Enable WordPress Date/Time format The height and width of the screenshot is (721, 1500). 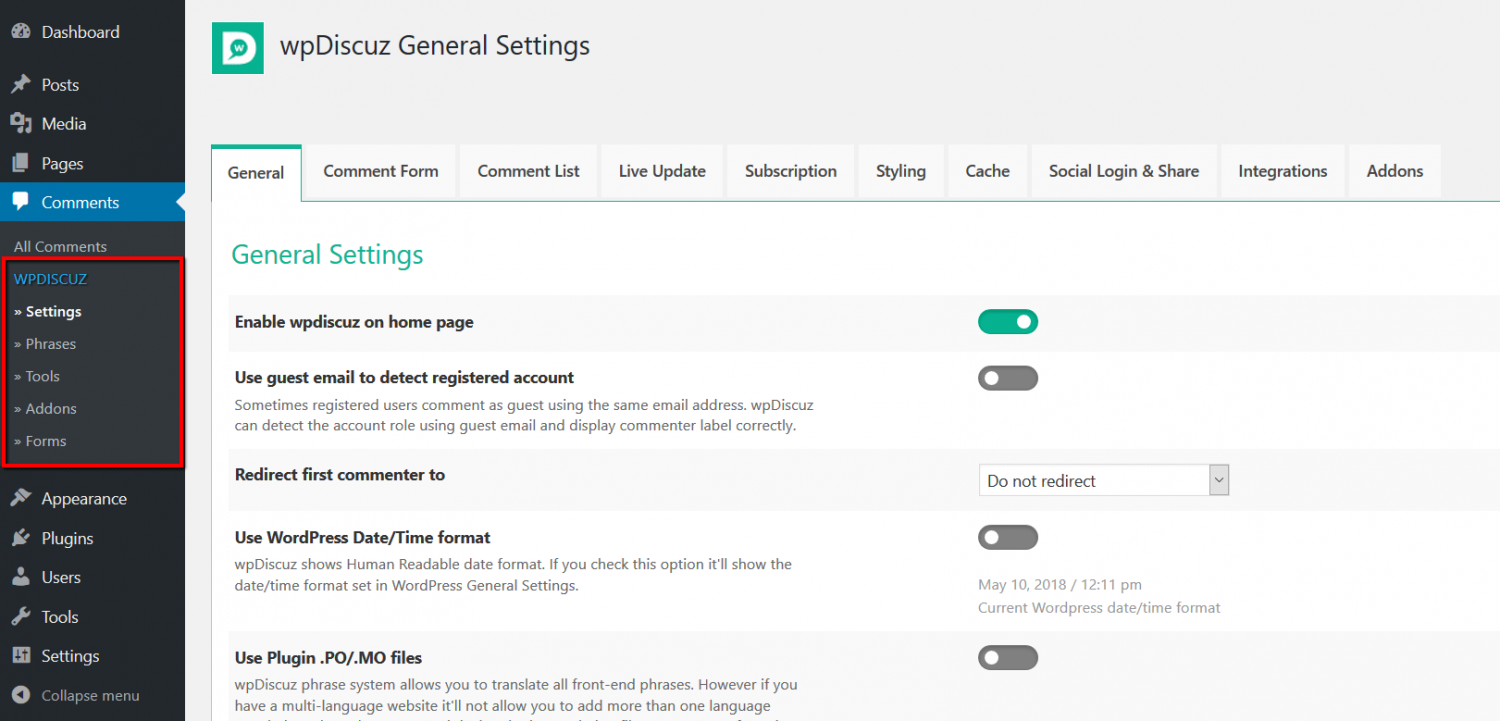tap(1008, 537)
